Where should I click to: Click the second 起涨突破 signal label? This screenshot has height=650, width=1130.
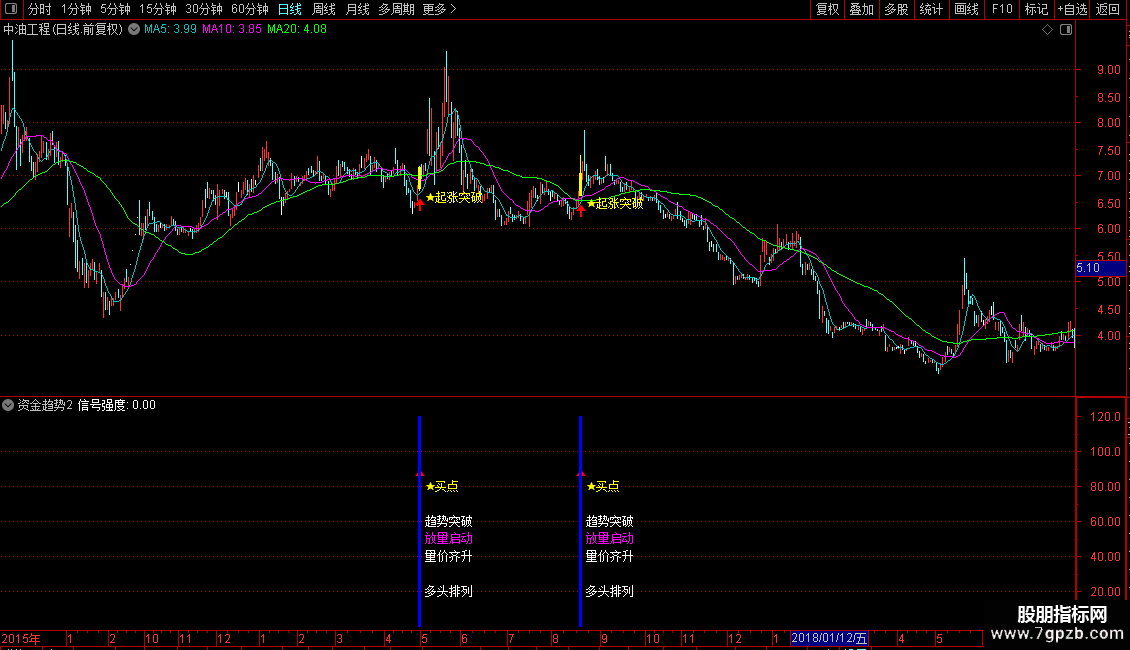[x=615, y=204]
